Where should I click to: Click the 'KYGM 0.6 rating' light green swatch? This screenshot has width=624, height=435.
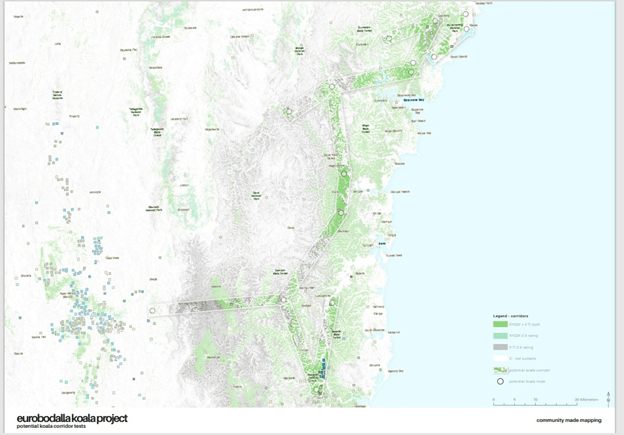(500, 336)
